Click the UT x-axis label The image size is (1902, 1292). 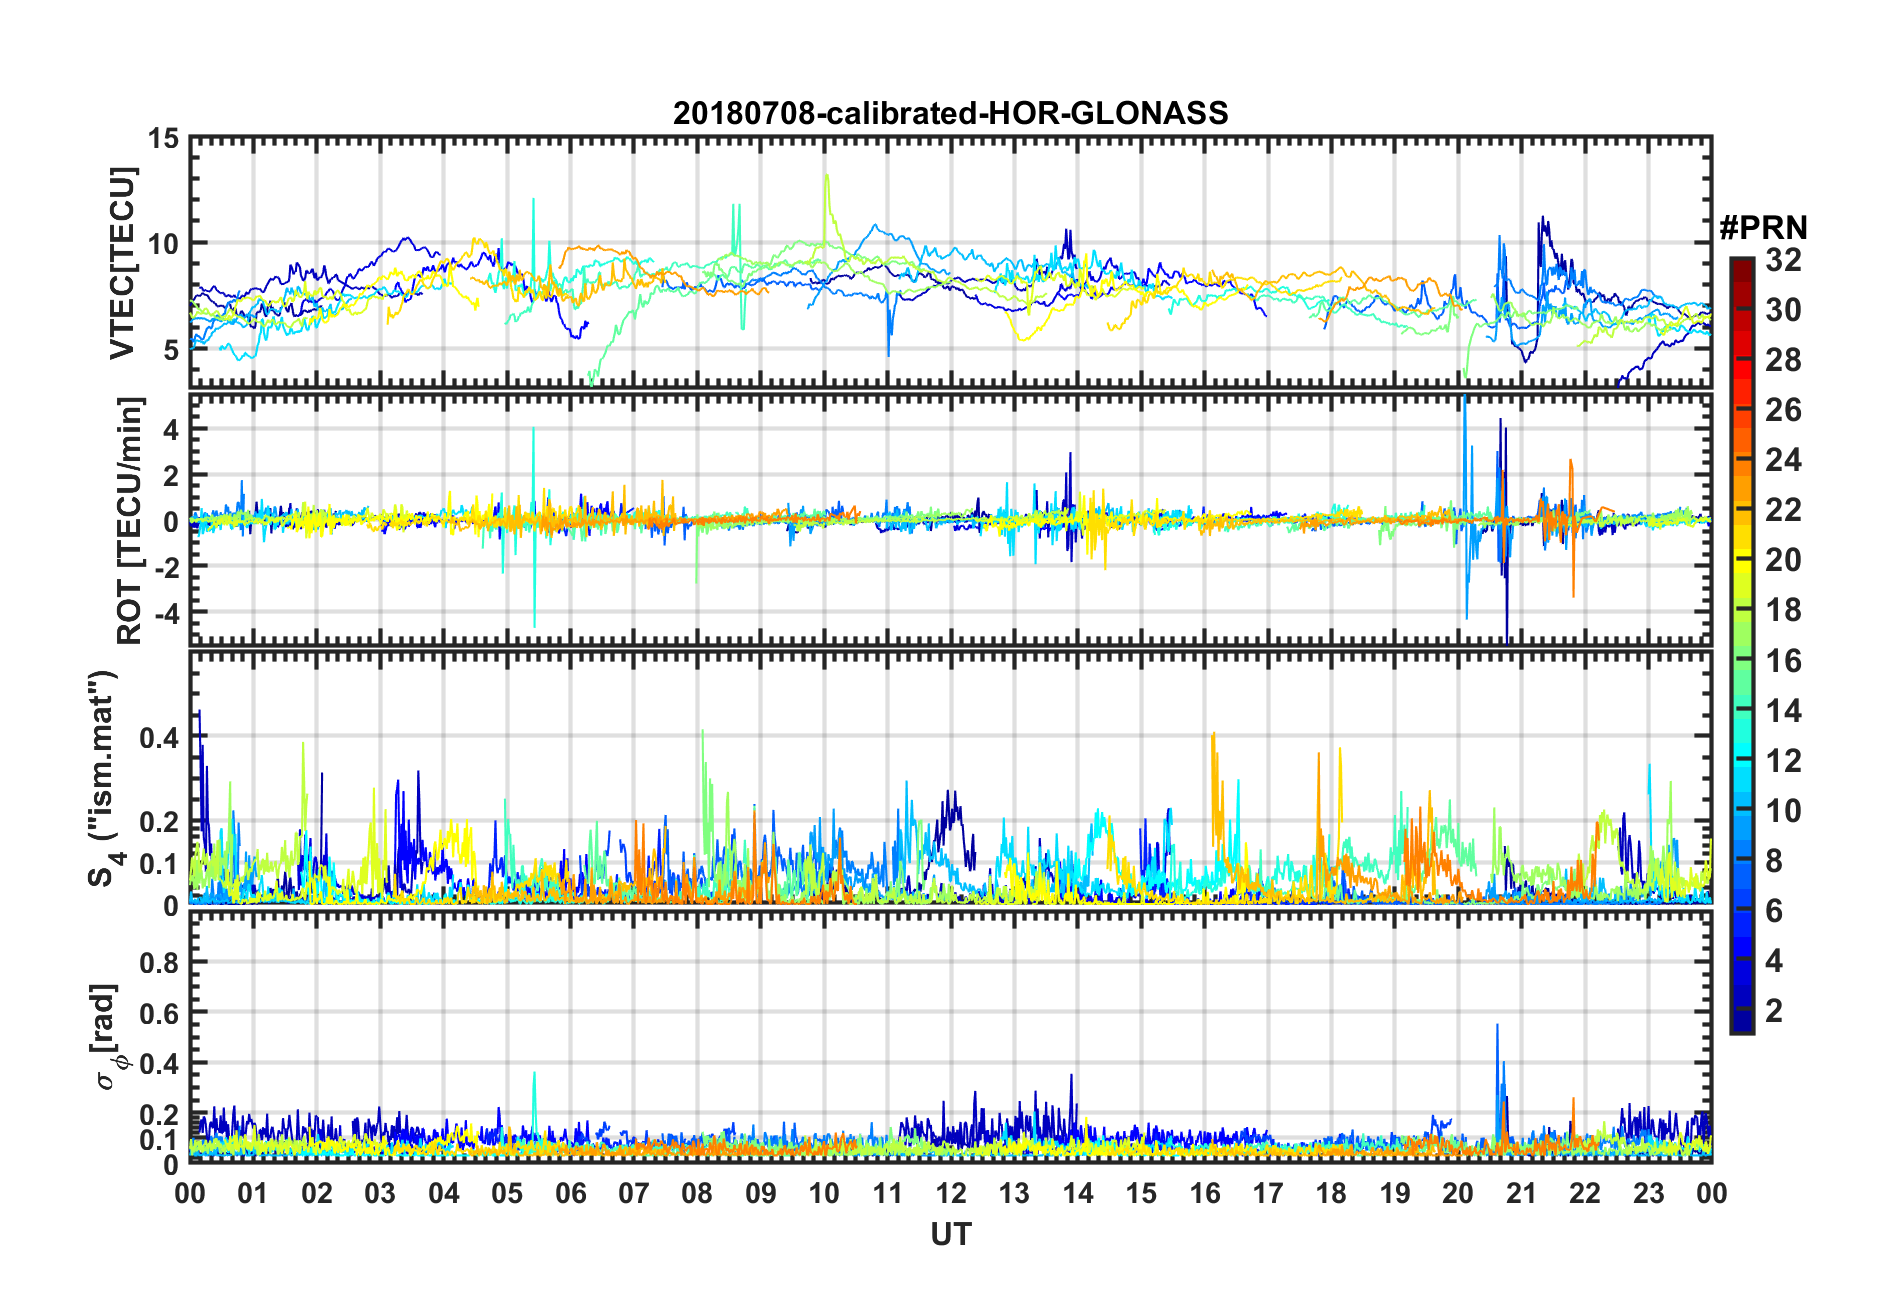[x=950, y=1235]
